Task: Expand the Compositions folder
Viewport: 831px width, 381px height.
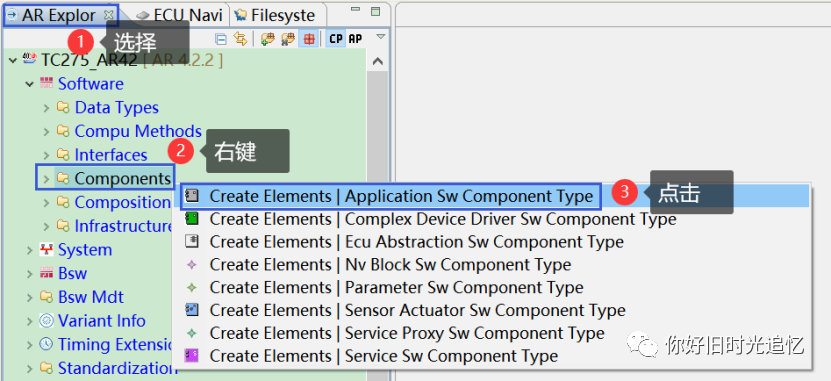Action: [x=47, y=202]
